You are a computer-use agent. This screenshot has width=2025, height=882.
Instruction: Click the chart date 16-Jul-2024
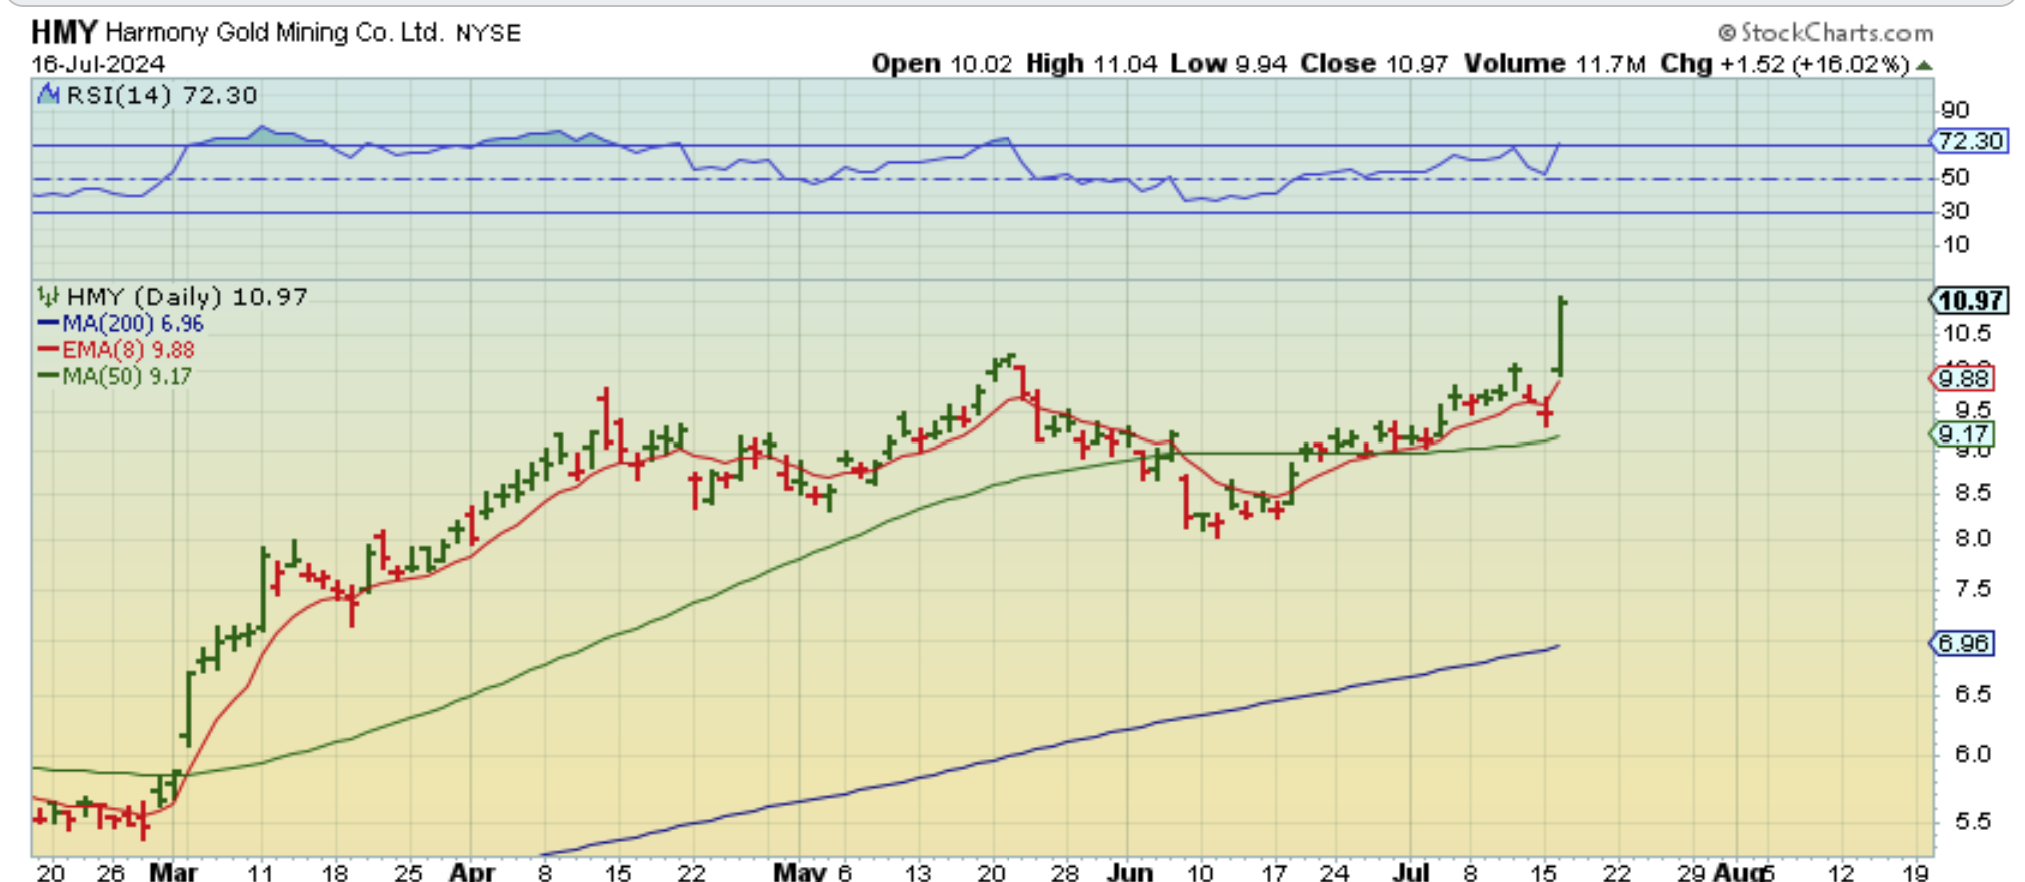click(x=98, y=64)
